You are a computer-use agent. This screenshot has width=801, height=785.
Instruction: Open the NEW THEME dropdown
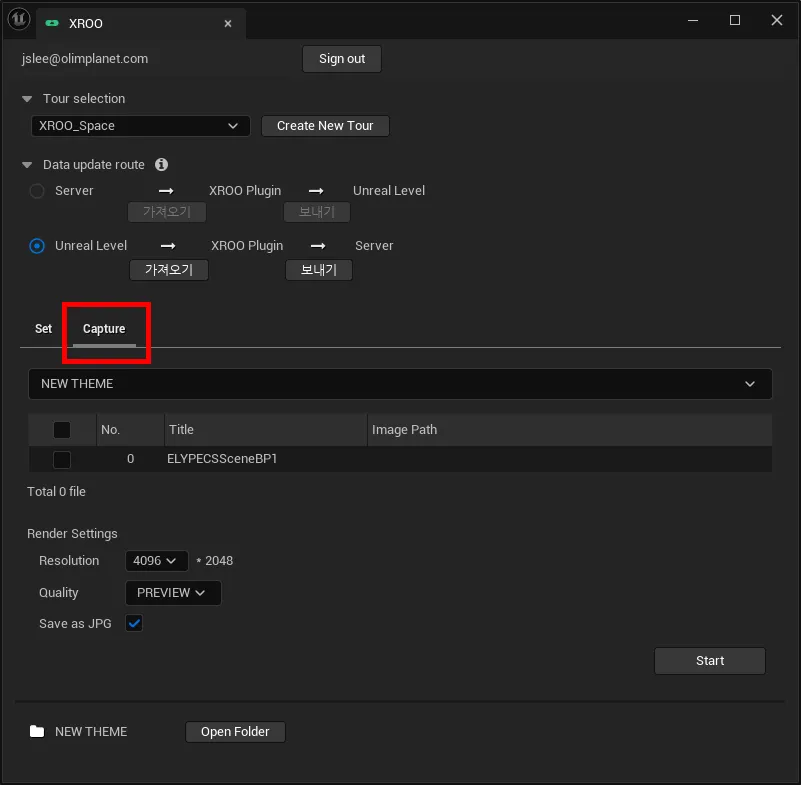400,384
